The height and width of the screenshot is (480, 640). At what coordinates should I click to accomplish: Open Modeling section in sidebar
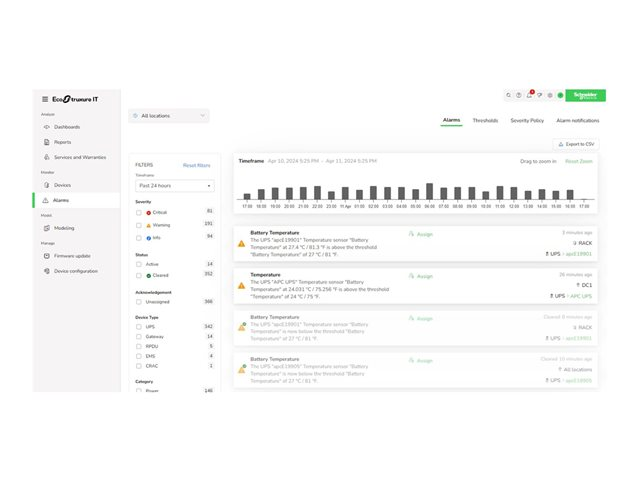pos(64,228)
